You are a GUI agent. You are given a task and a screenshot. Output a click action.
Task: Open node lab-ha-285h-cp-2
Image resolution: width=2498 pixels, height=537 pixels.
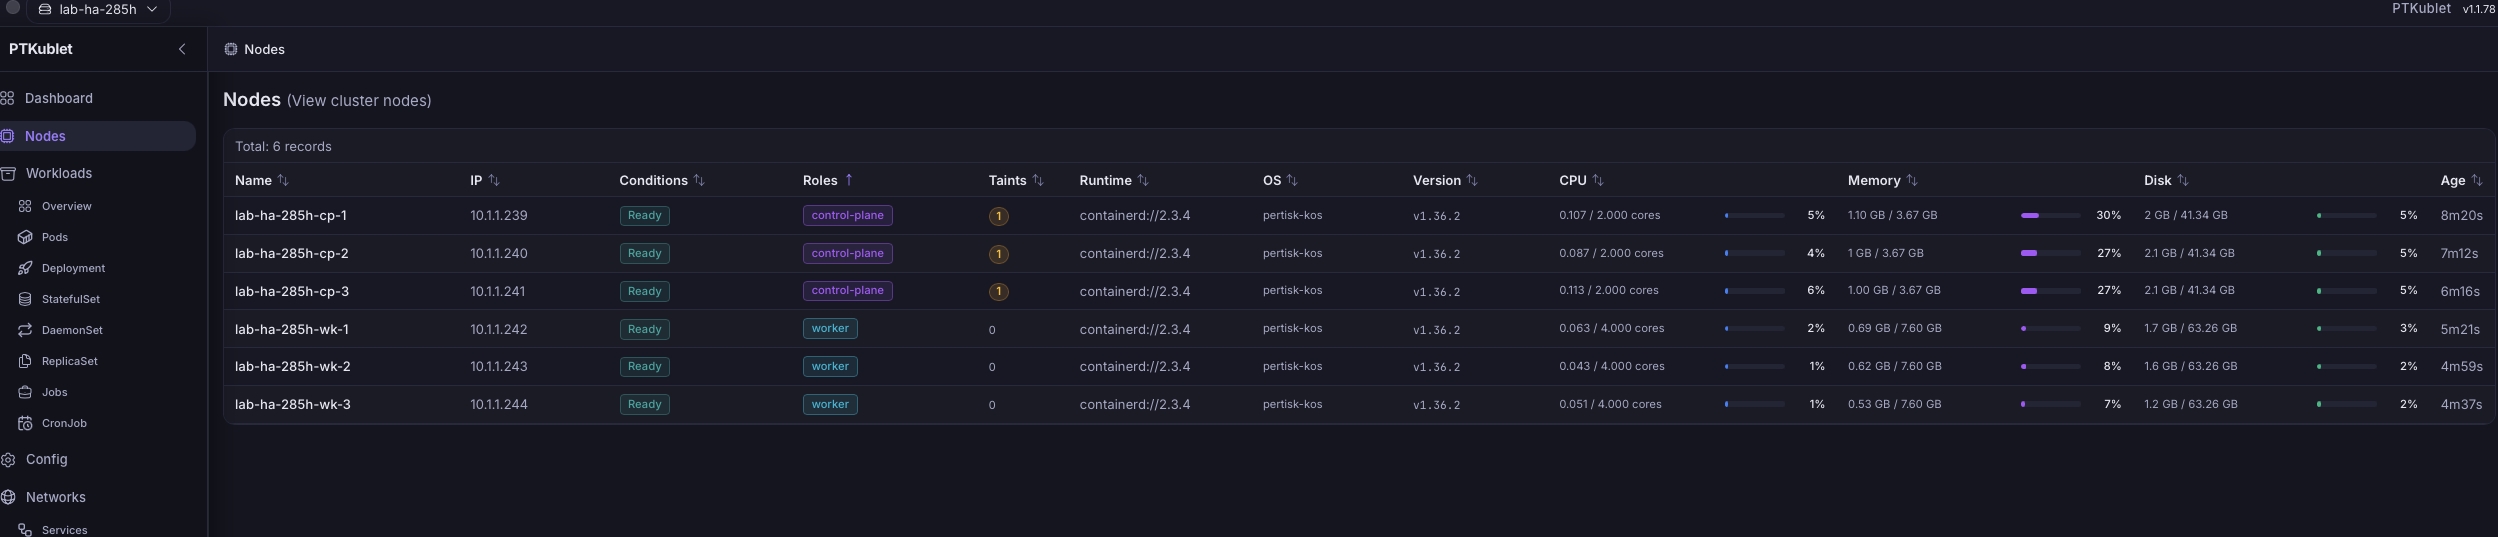point(292,253)
